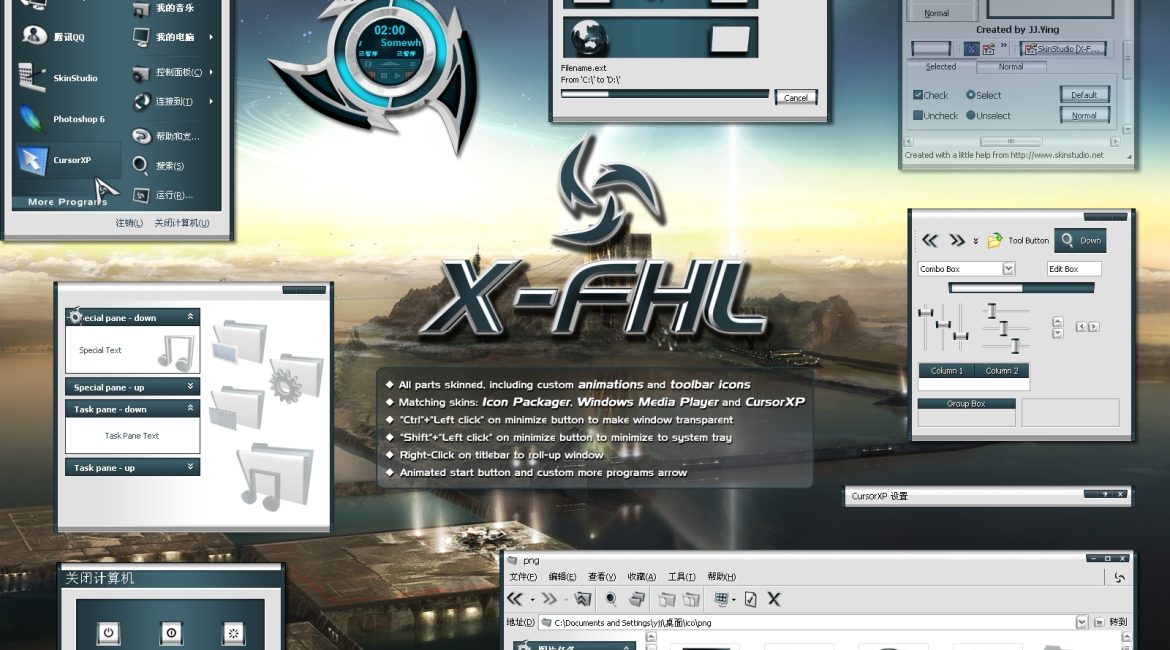The image size is (1170, 650).
Task: Open Search in the png explorer toolbar
Action: (611, 599)
